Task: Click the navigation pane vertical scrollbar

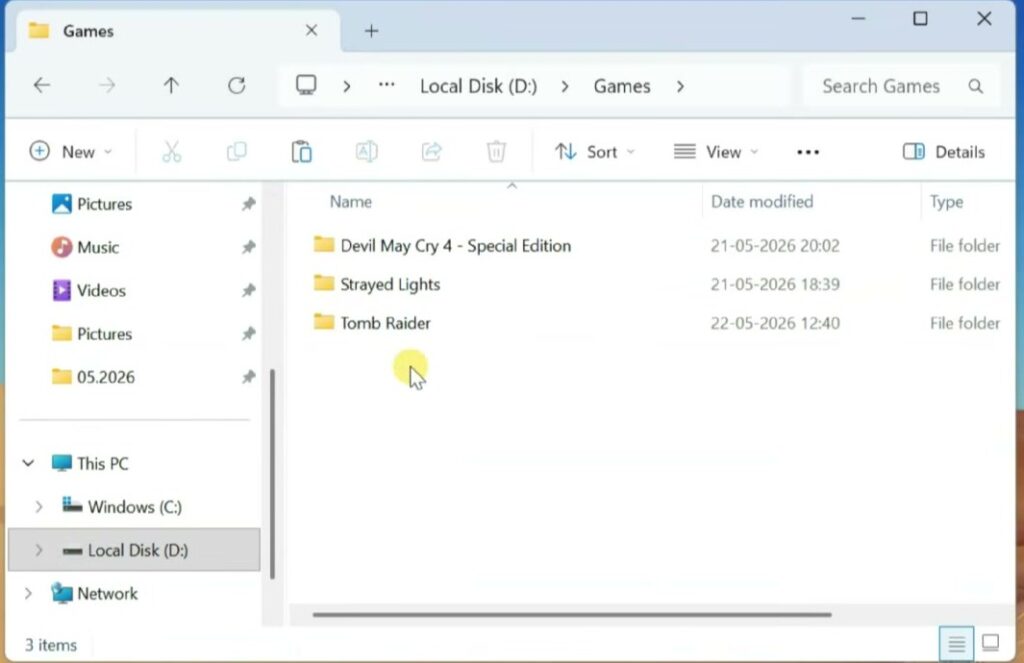Action: tap(272, 474)
